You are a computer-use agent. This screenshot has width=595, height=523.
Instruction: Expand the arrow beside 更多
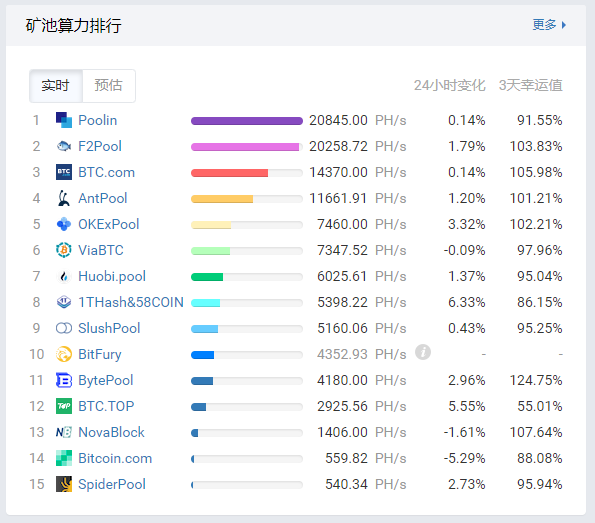(564, 25)
